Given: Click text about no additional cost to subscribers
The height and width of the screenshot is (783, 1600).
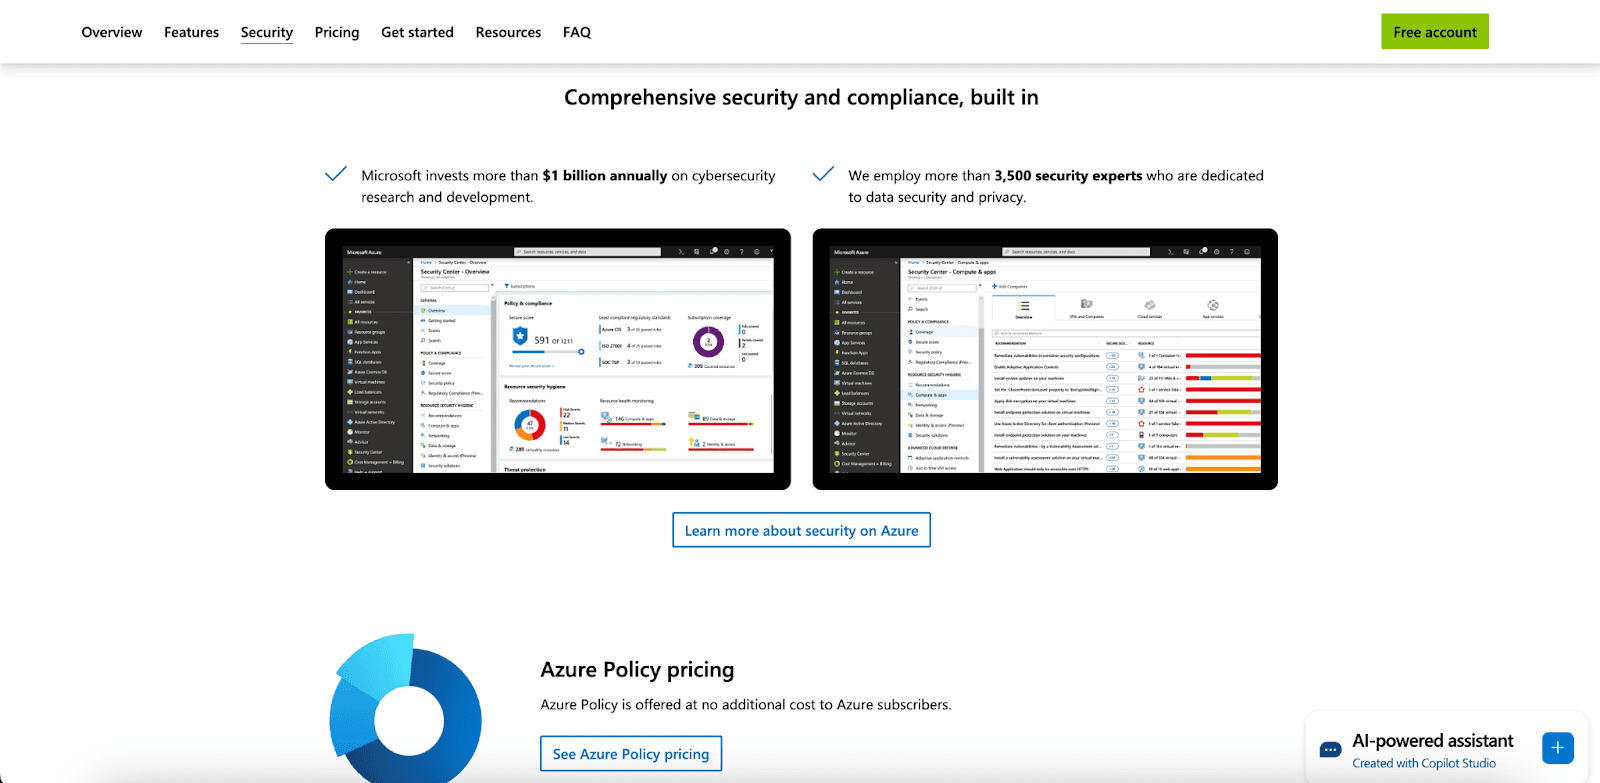Looking at the screenshot, I should click(x=746, y=704).
